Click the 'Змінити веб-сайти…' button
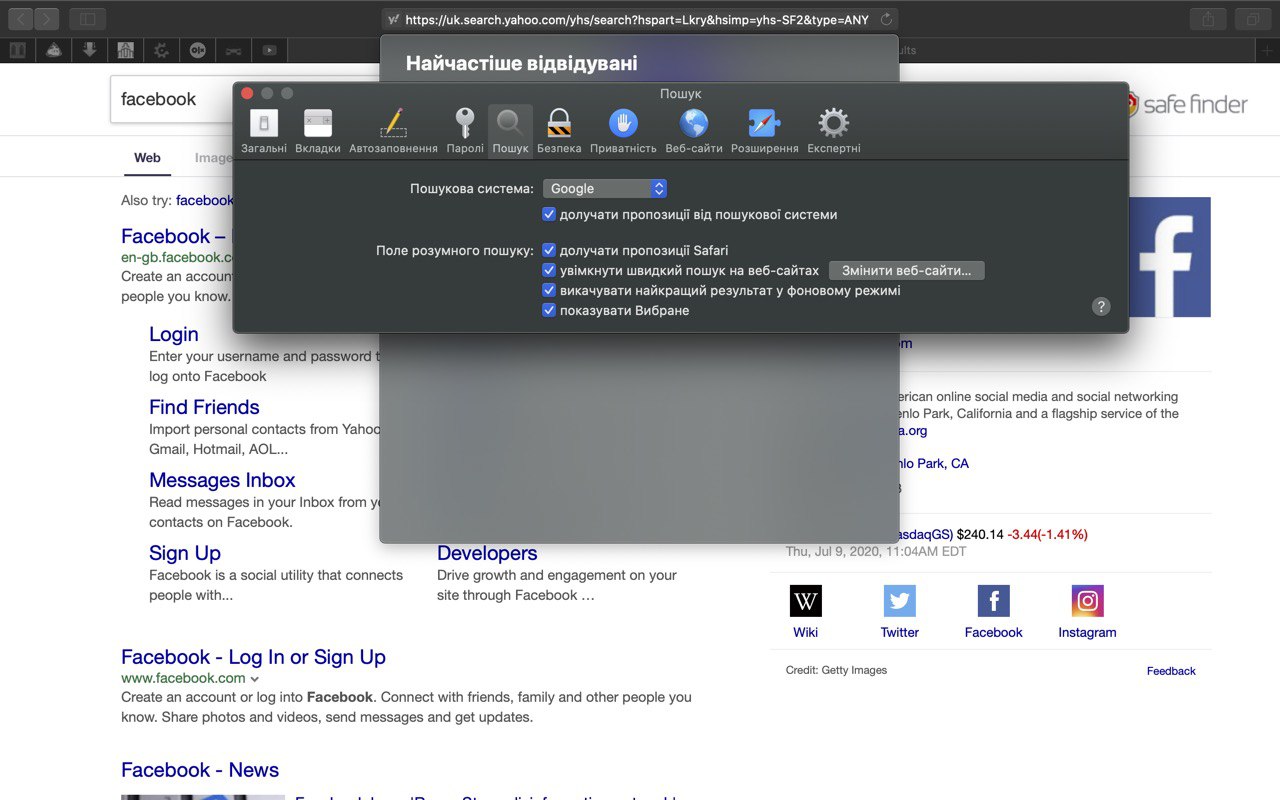This screenshot has height=800, width=1280. tap(907, 270)
